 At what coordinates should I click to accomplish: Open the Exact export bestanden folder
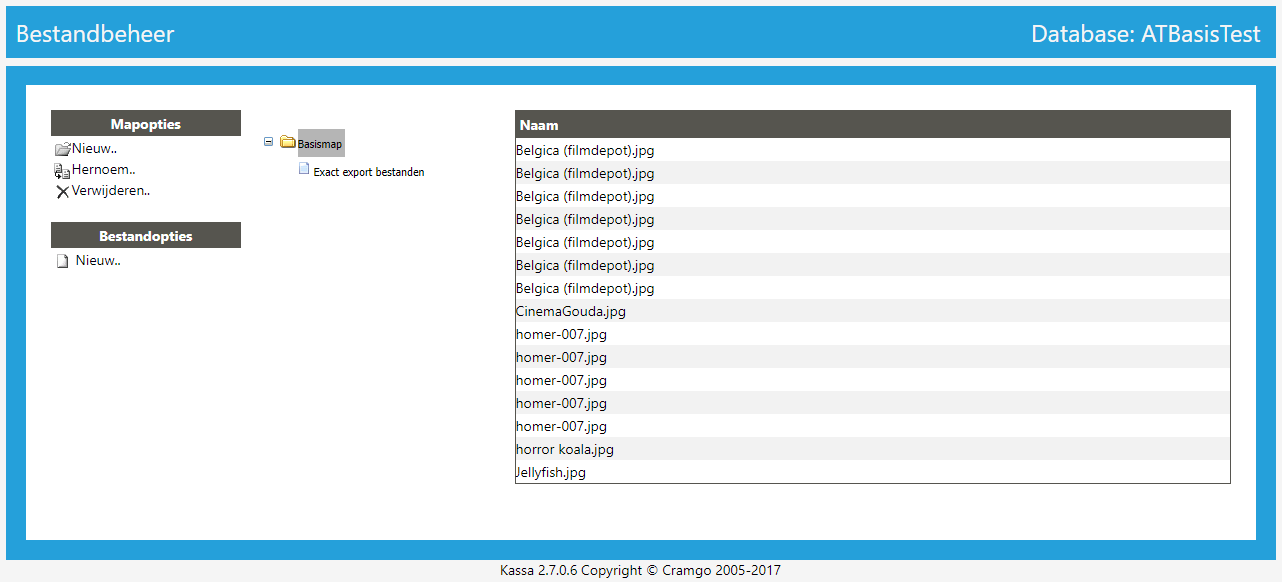(369, 172)
